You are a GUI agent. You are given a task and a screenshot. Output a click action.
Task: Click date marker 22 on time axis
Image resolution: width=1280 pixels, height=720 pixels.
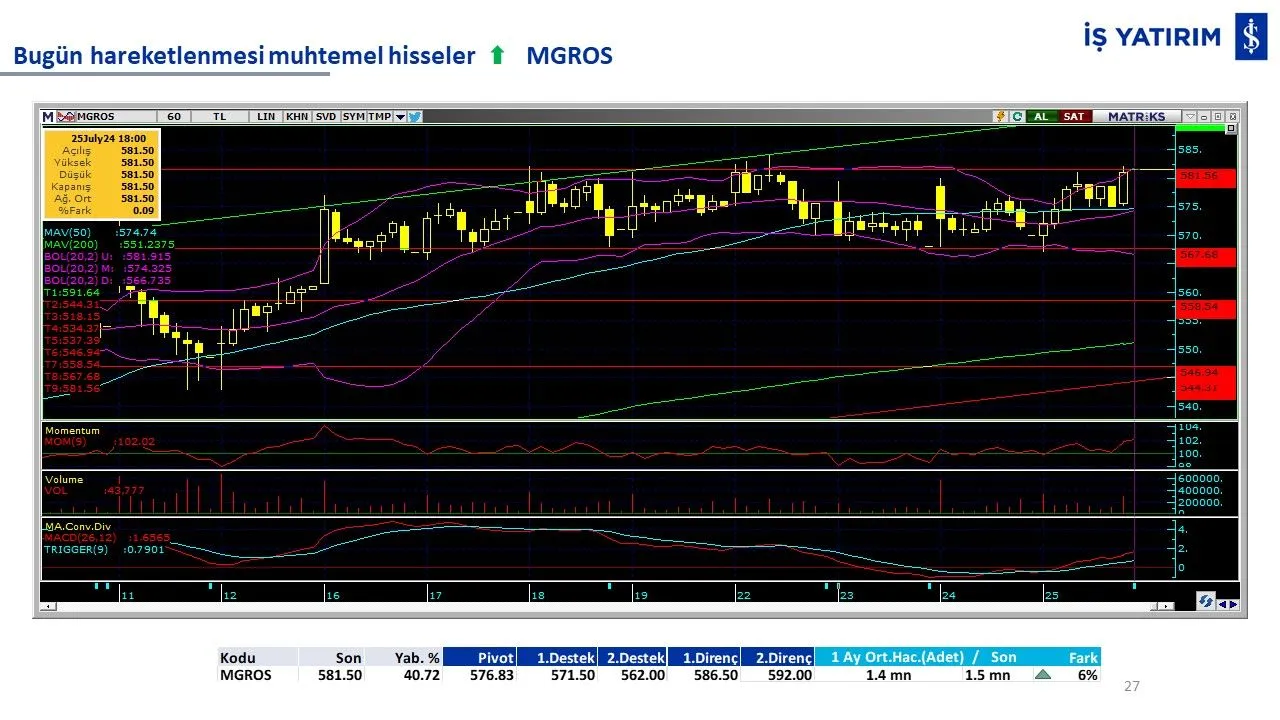pyautogui.click(x=743, y=595)
